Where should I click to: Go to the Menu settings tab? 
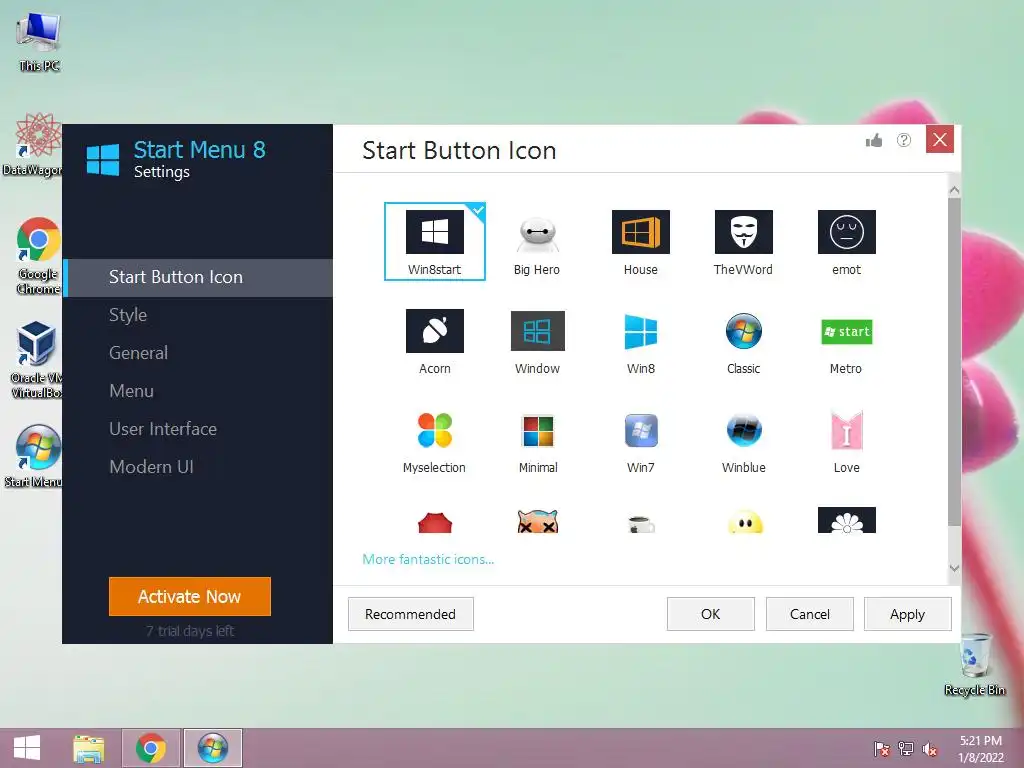tap(198, 391)
